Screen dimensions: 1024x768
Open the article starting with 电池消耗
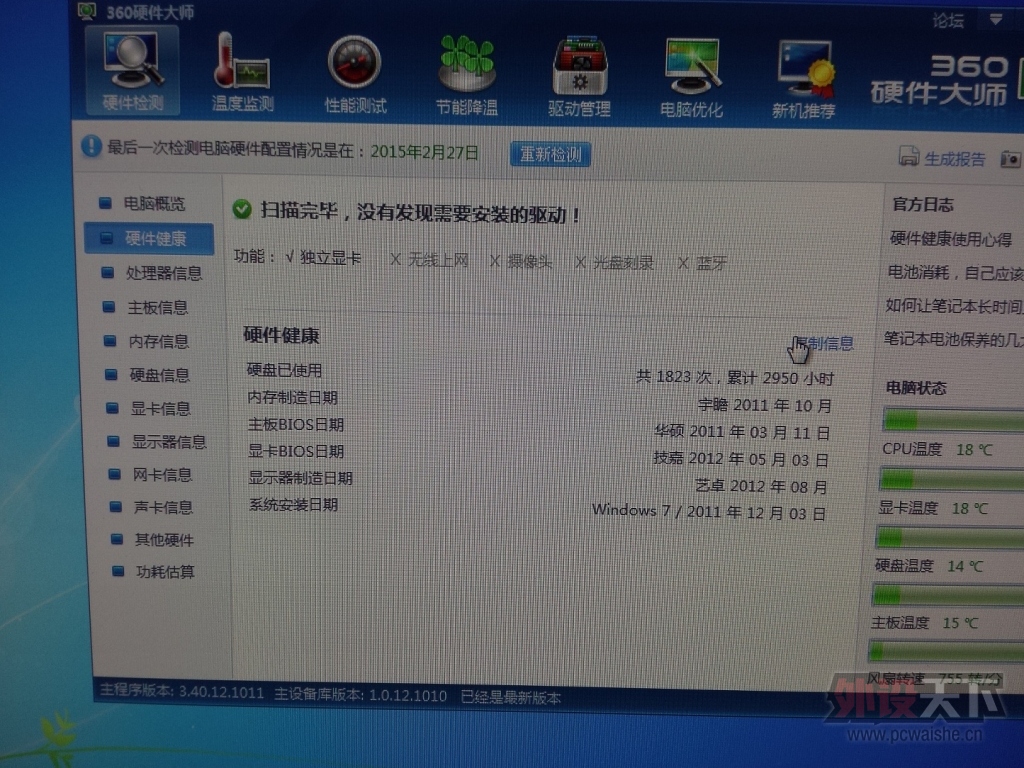point(955,273)
